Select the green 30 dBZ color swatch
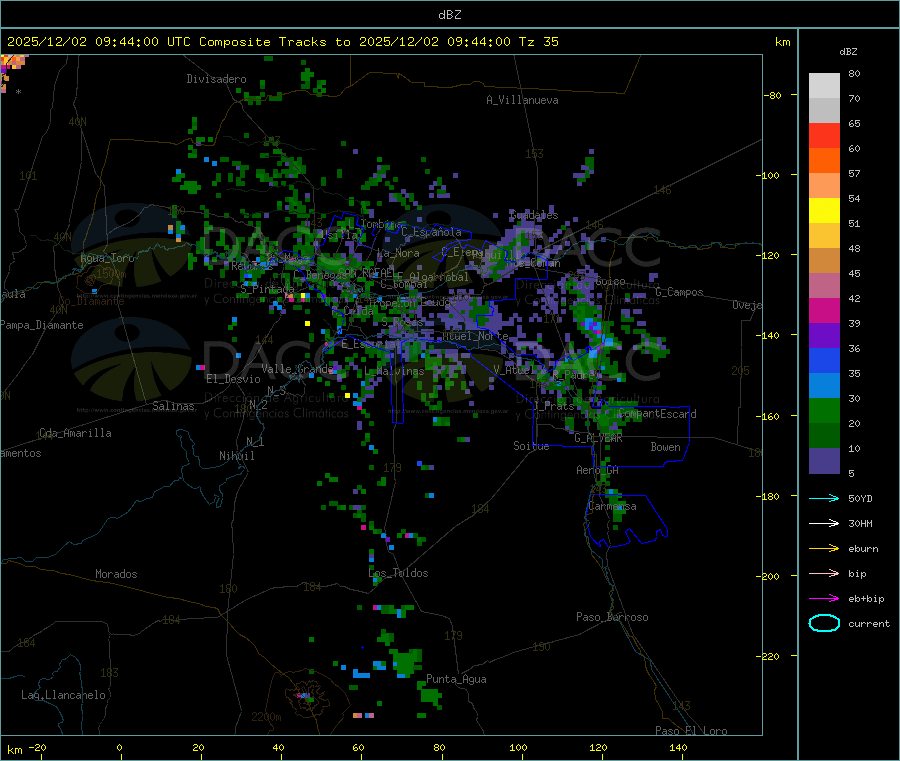This screenshot has width=900, height=761. click(x=824, y=410)
